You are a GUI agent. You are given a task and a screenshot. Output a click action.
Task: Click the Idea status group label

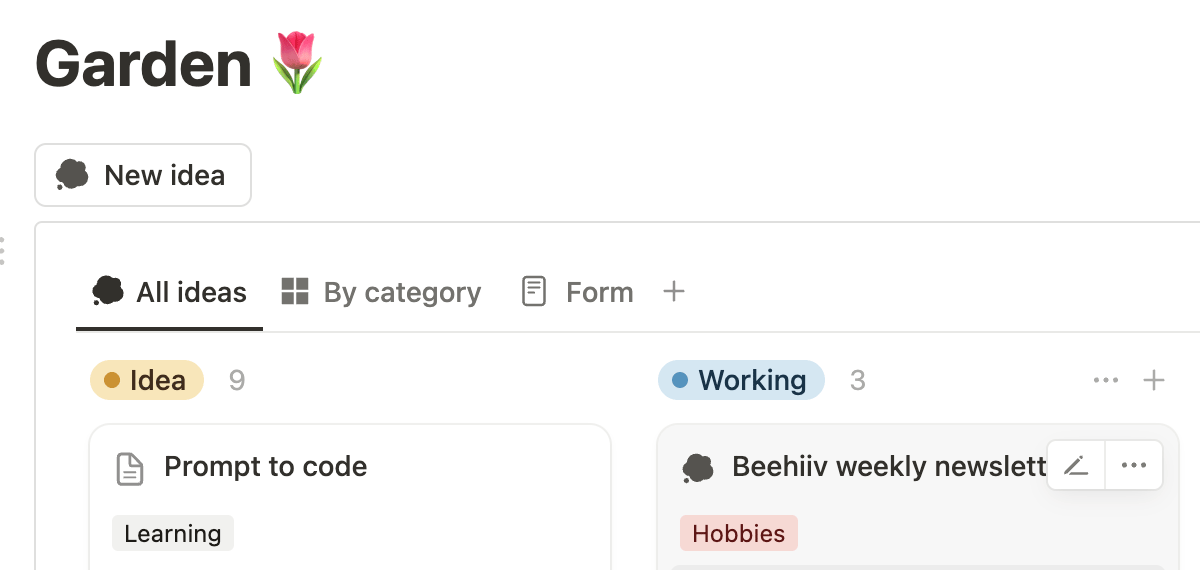click(147, 380)
